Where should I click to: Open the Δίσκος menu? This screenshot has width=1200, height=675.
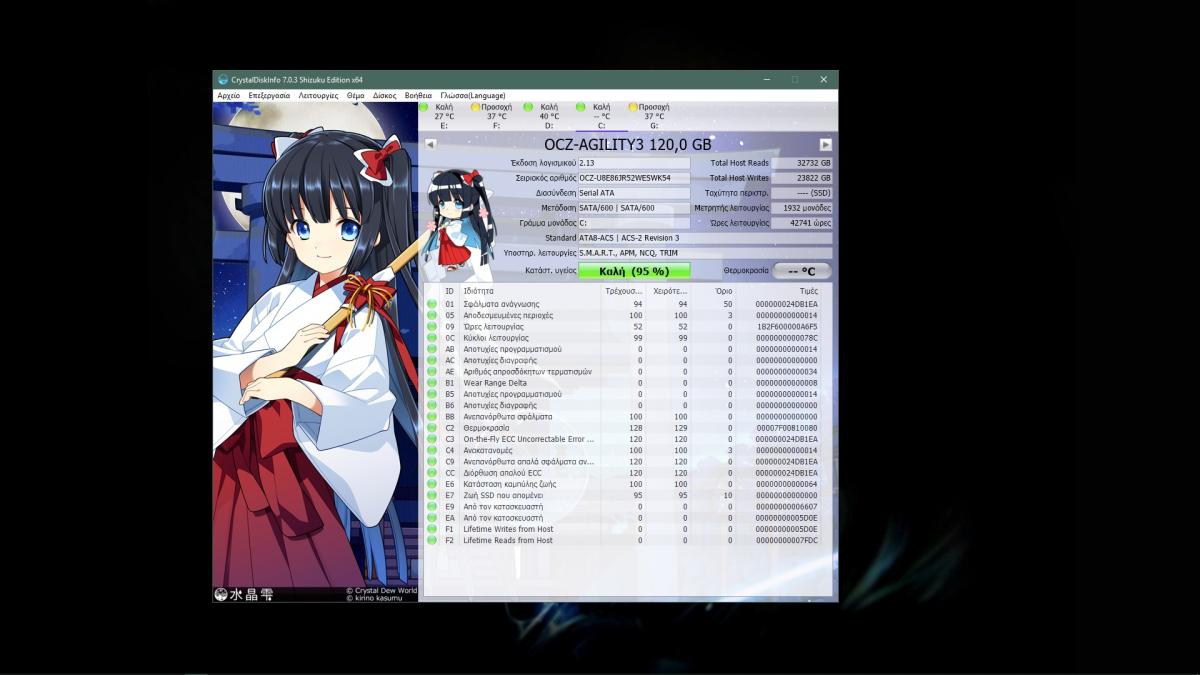pos(384,96)
